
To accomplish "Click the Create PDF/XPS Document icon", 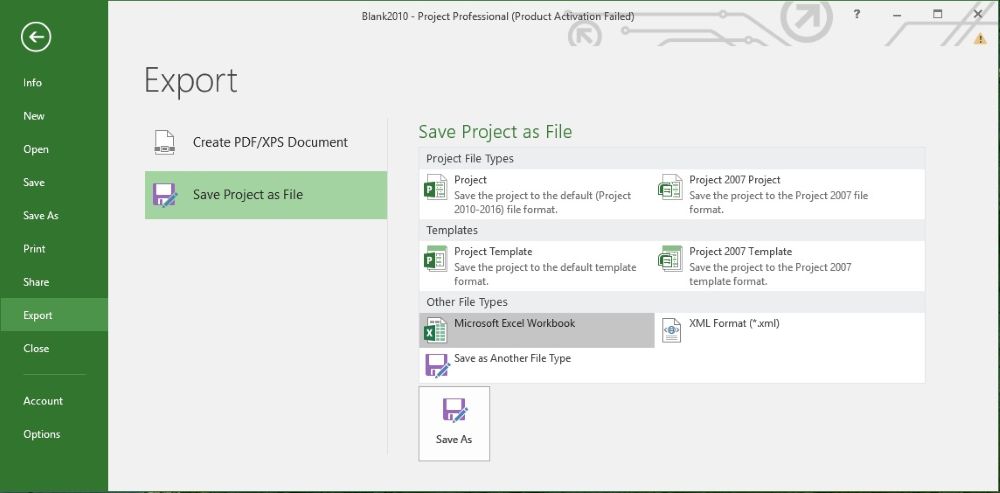I will click(165, 143).
